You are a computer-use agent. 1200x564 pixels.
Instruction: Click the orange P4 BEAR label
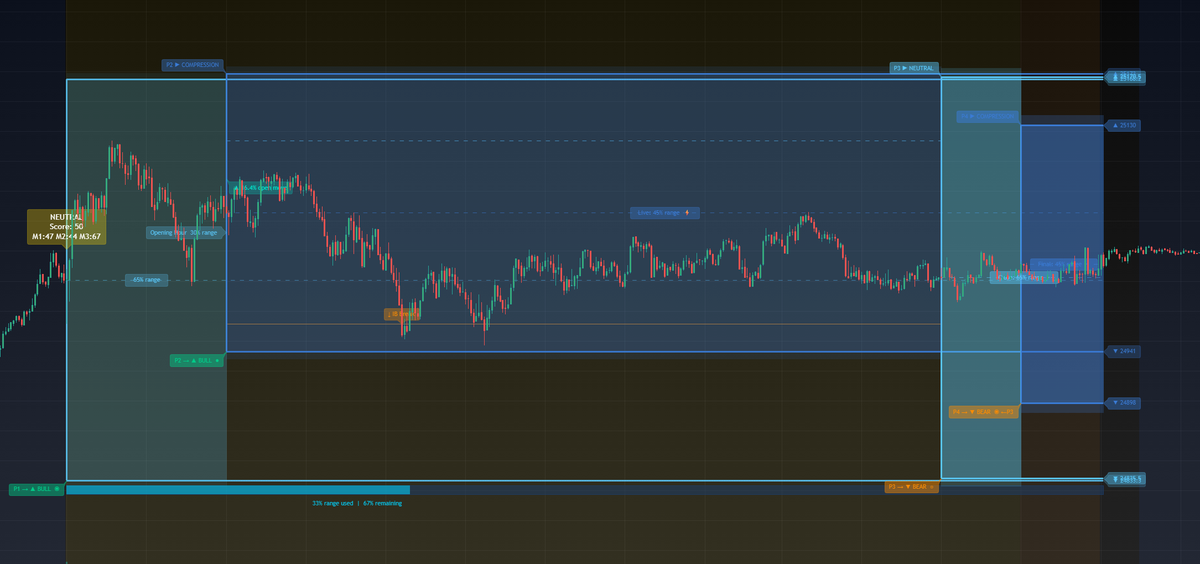[984, 412]
